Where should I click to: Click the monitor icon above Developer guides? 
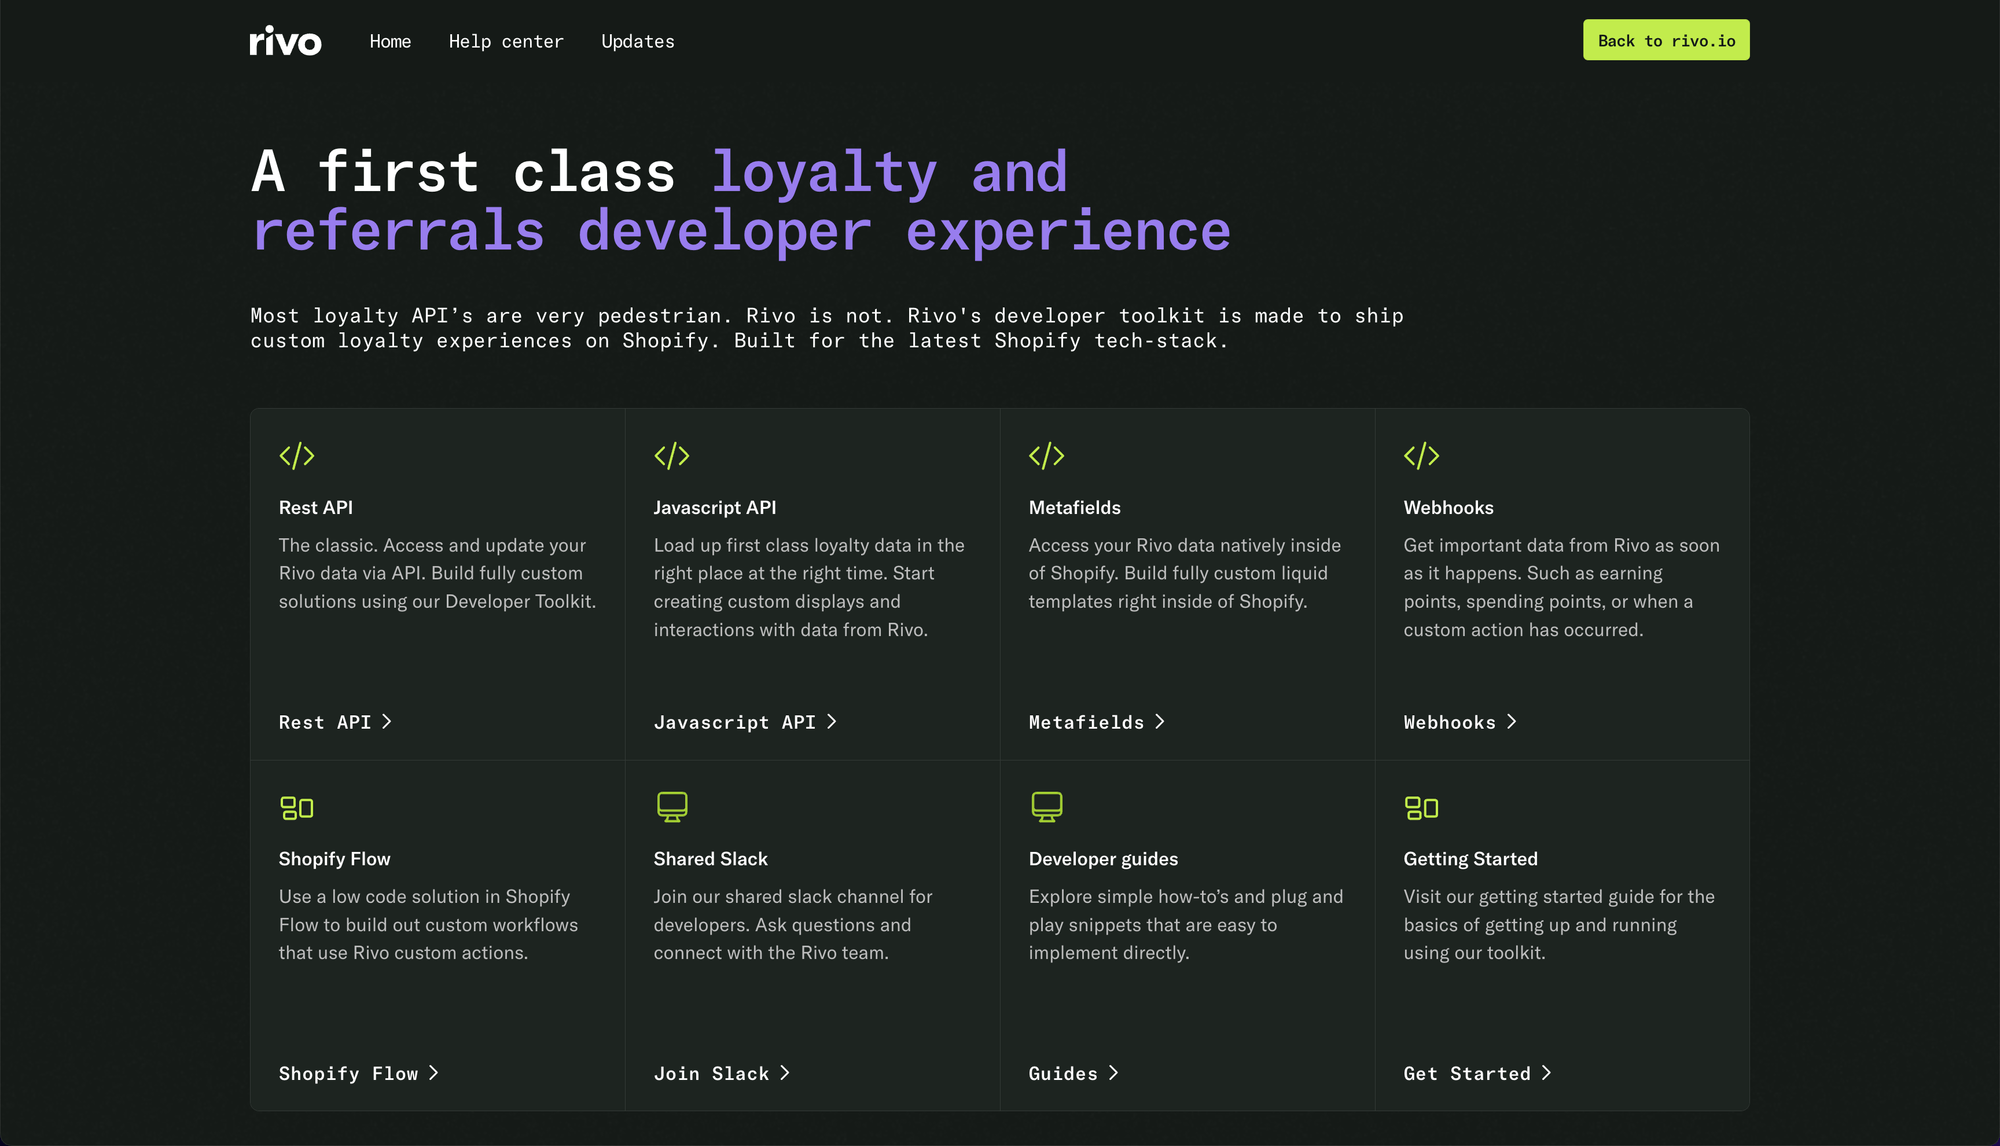coord(1047,807)
